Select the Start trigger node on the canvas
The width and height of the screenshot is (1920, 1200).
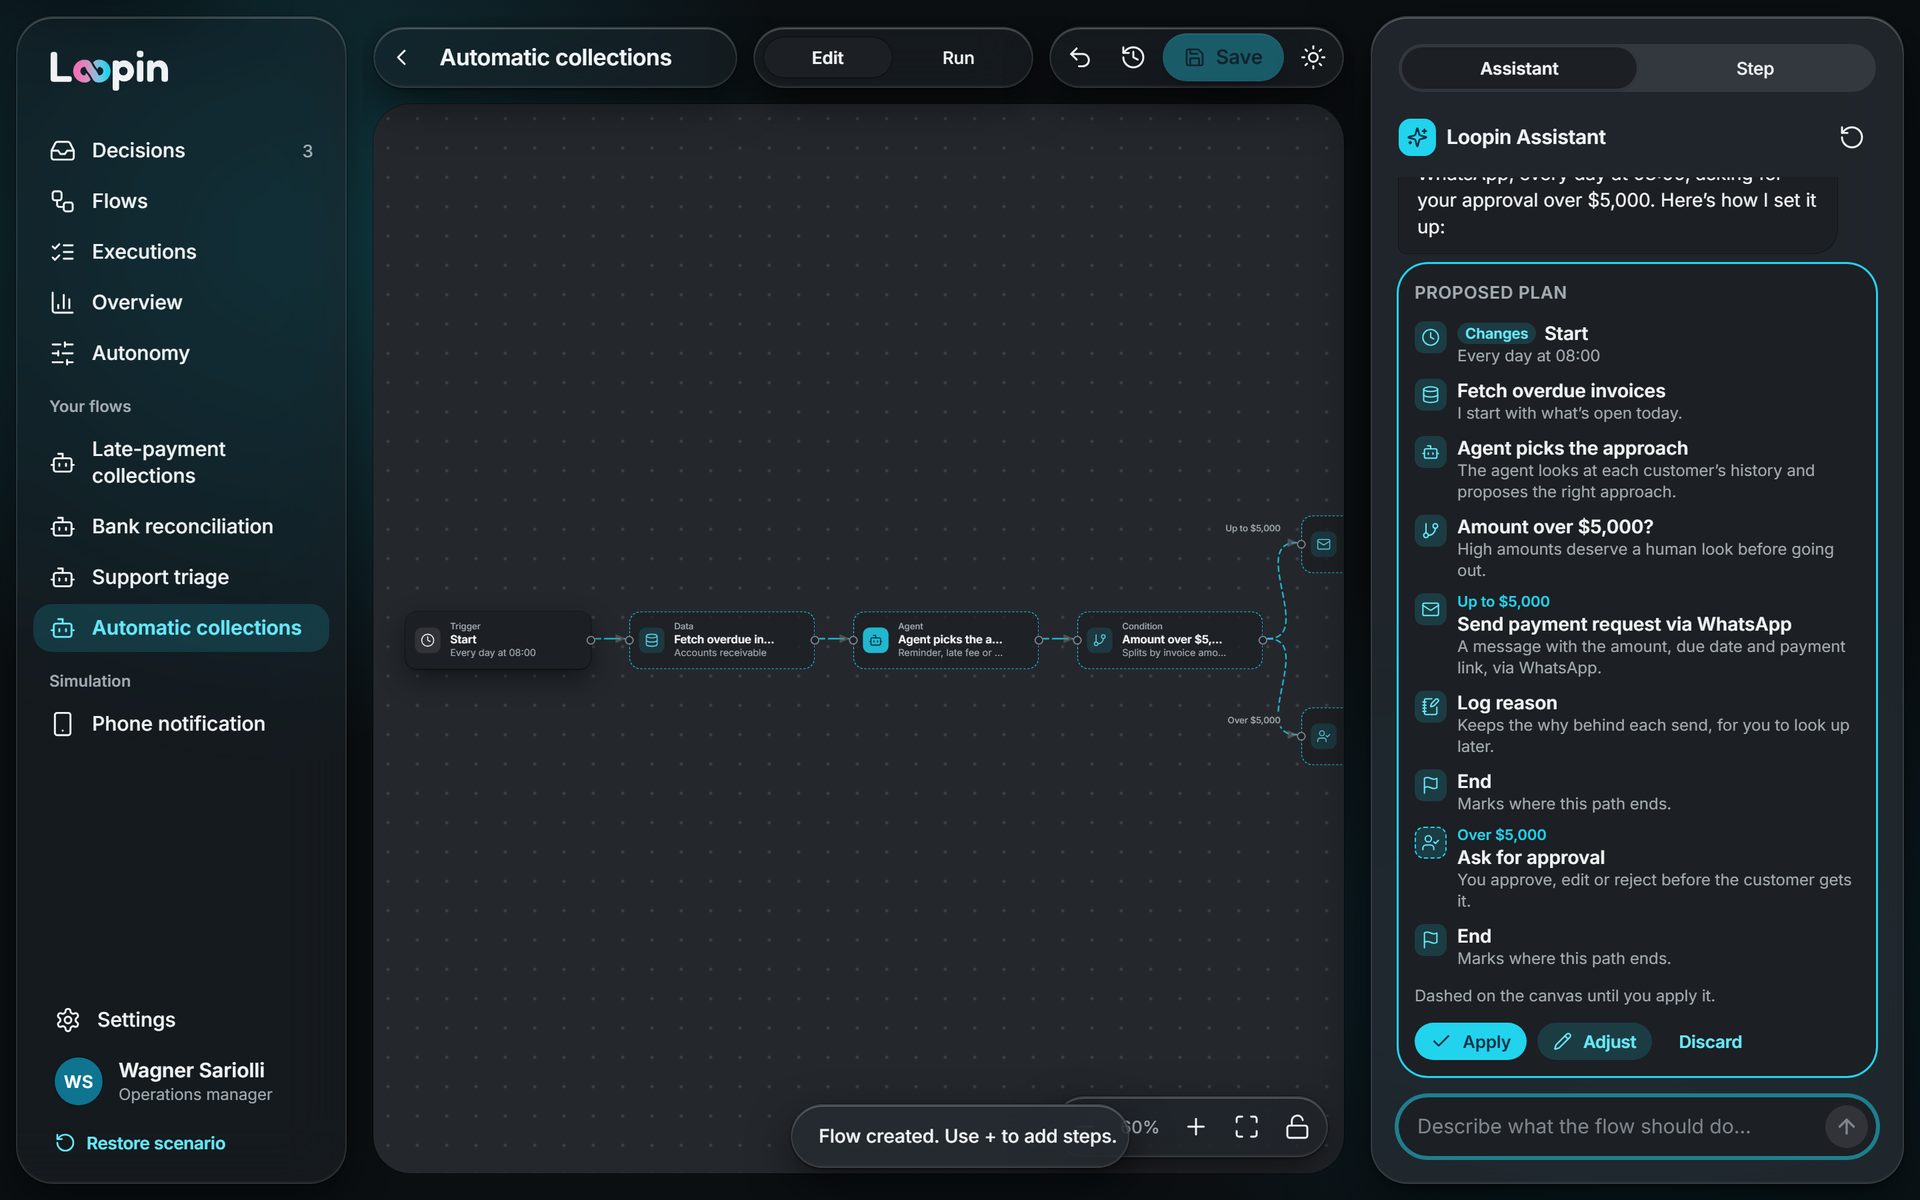498,640
